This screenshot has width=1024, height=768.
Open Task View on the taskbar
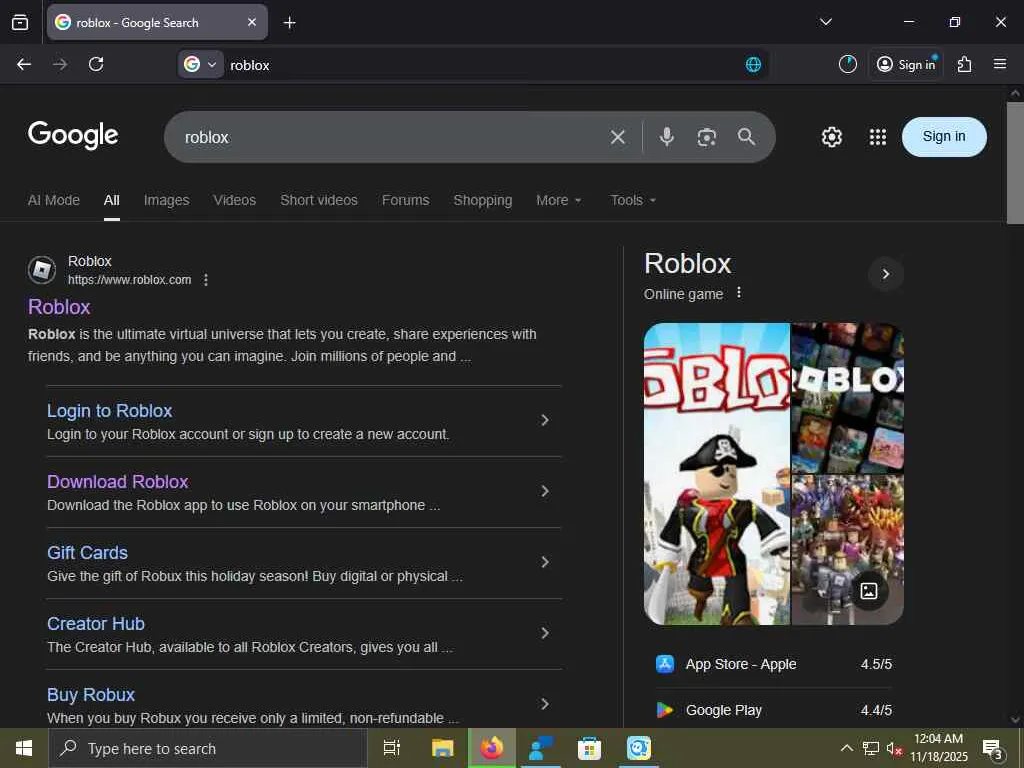(x=392, y=748)
